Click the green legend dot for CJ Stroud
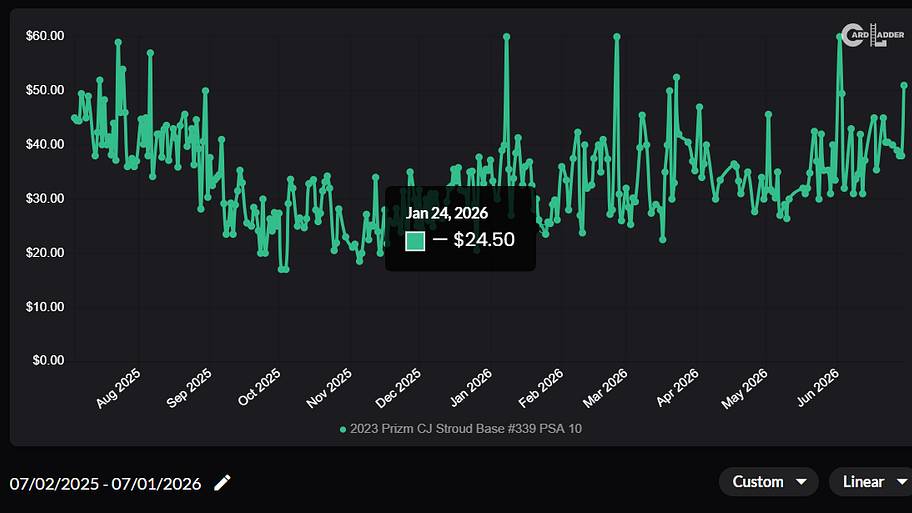Image resolution: width=912 pixels, height=513 pixels. tap(343, 429)
